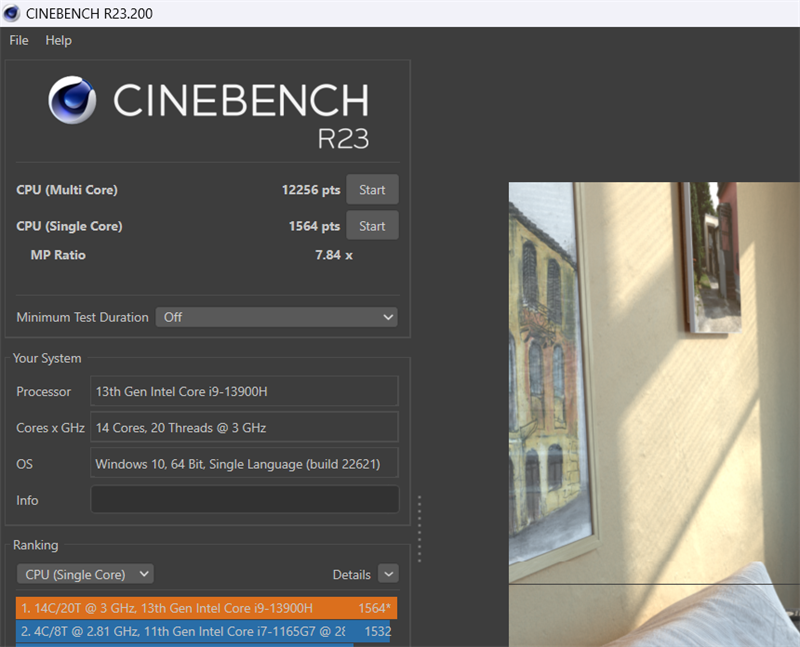Click the Details label in Ranking
This screenshot has height=647, width=800.
(x=352, y=575)
